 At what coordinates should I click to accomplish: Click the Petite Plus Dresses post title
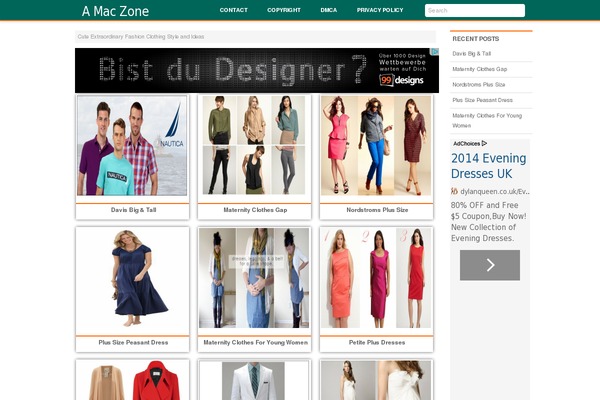377,343
